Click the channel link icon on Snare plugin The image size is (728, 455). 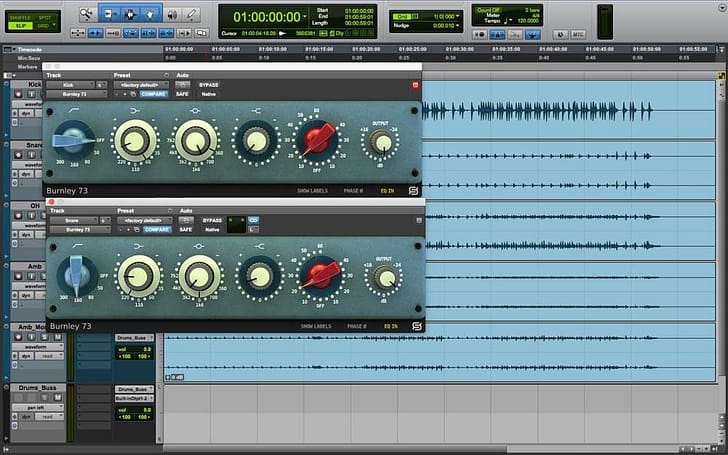pyautogui.click(x=253, y=219)
